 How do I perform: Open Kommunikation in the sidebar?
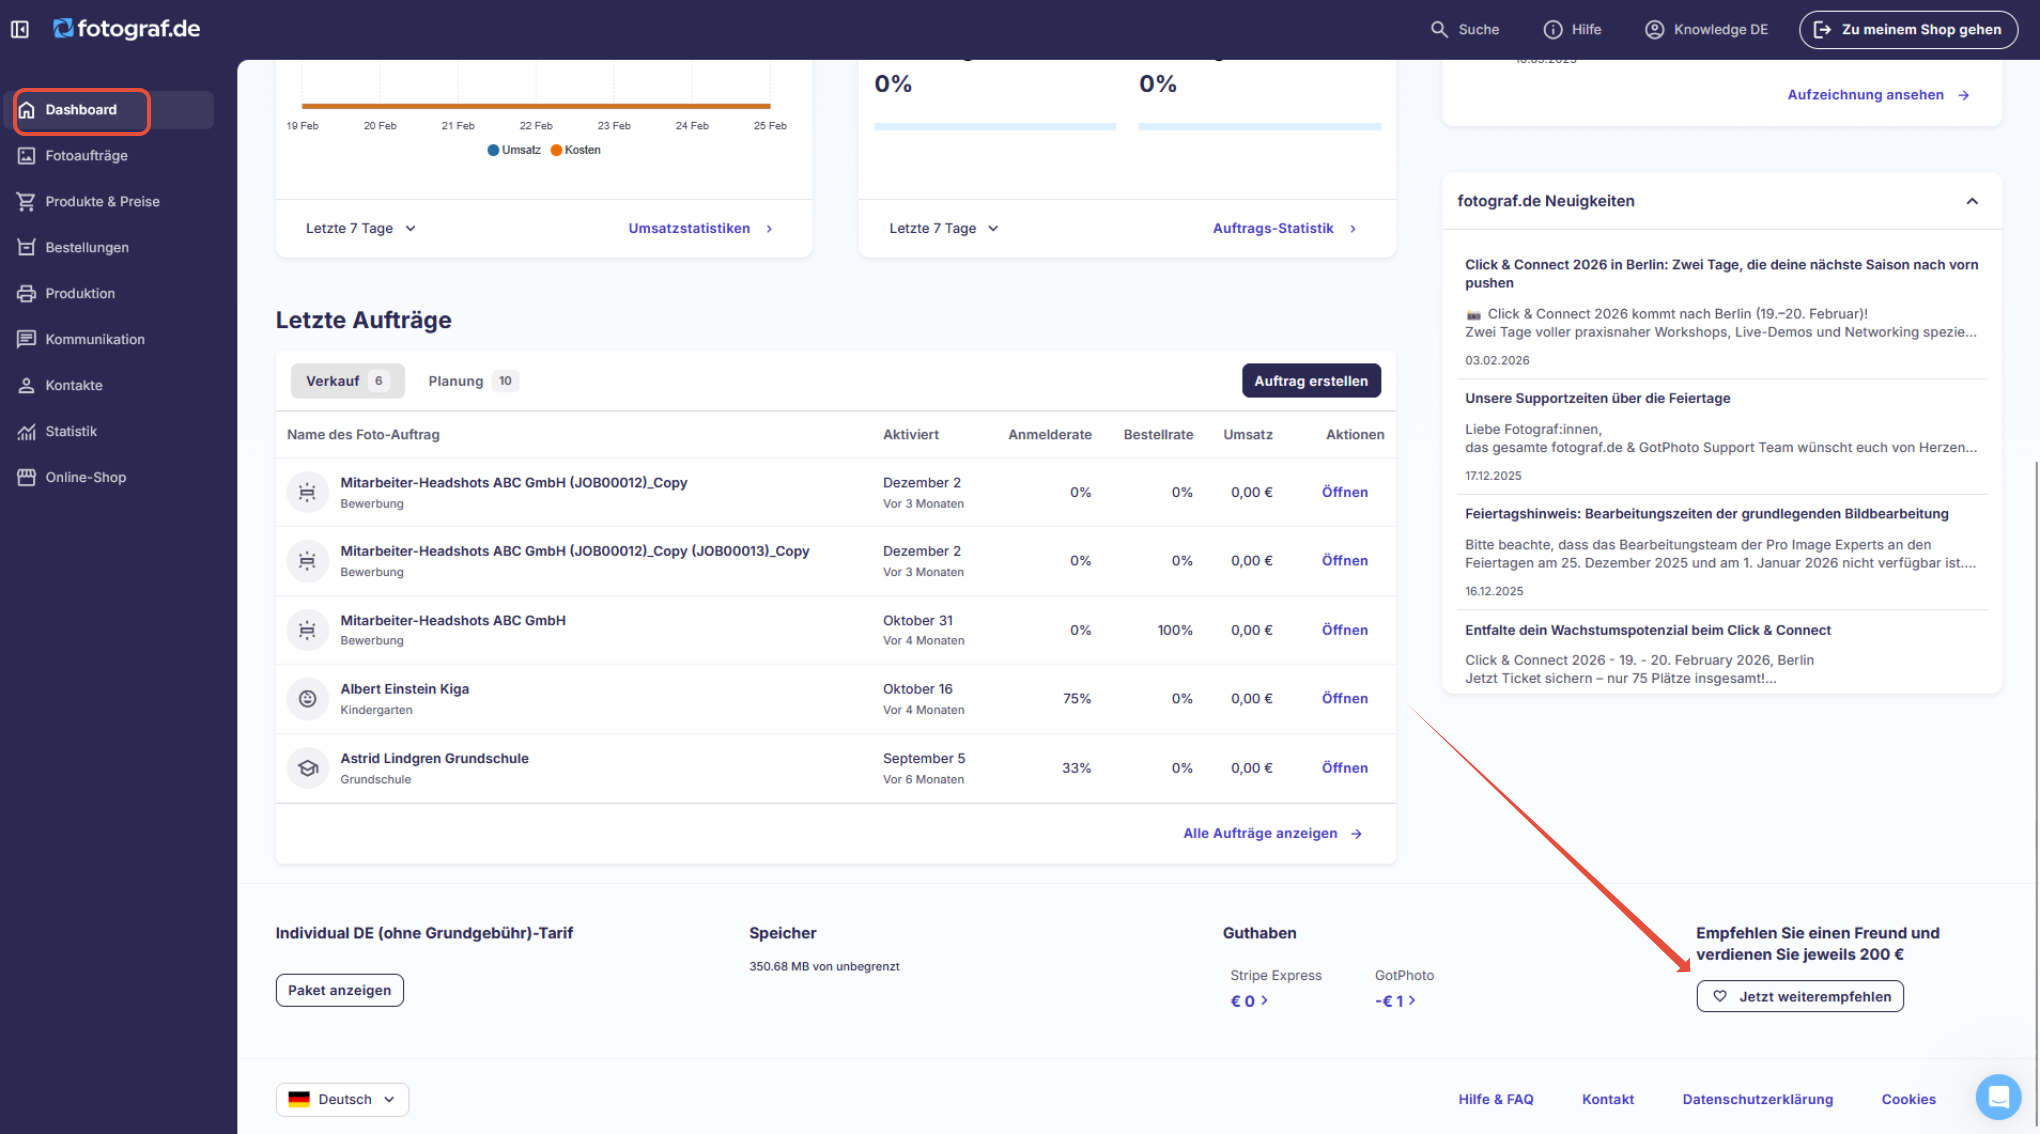tap(94, 339)
